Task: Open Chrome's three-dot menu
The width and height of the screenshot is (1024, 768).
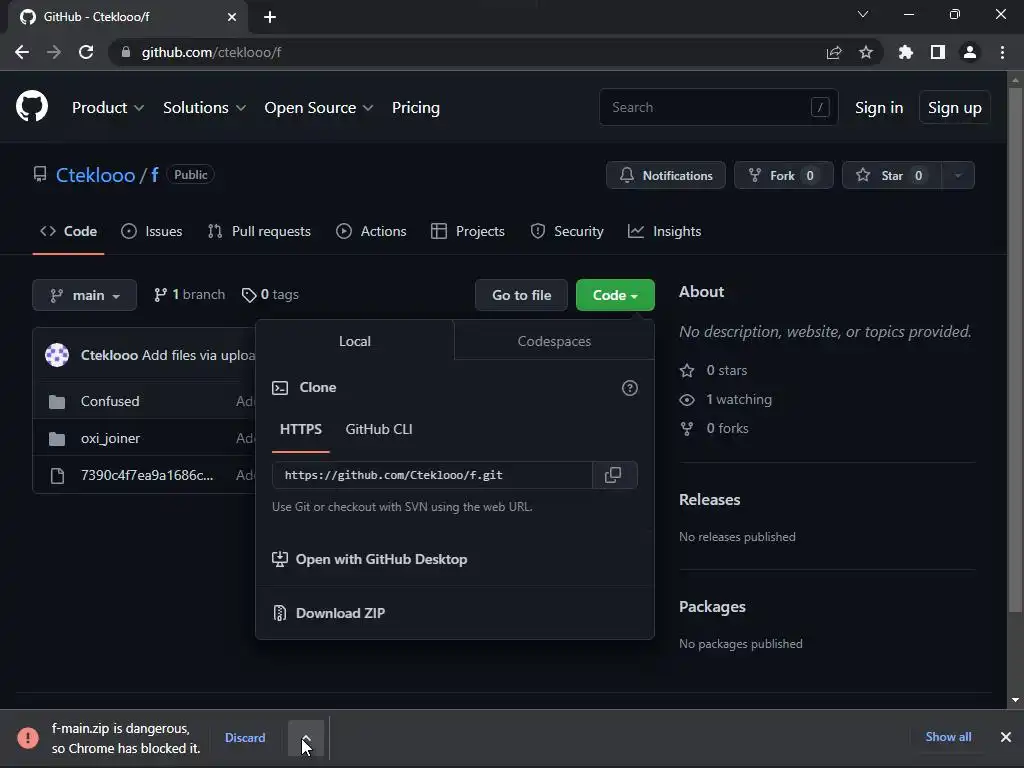Action: tap(1002, 52)
